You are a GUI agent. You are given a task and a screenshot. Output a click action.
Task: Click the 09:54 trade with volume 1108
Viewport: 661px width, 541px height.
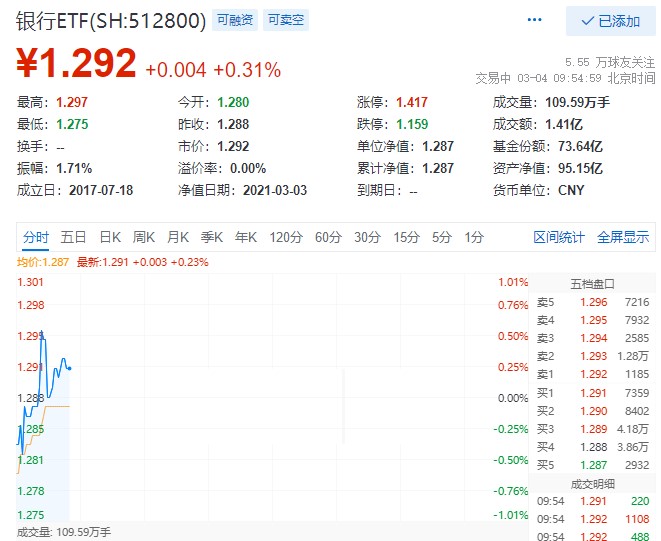593,519
